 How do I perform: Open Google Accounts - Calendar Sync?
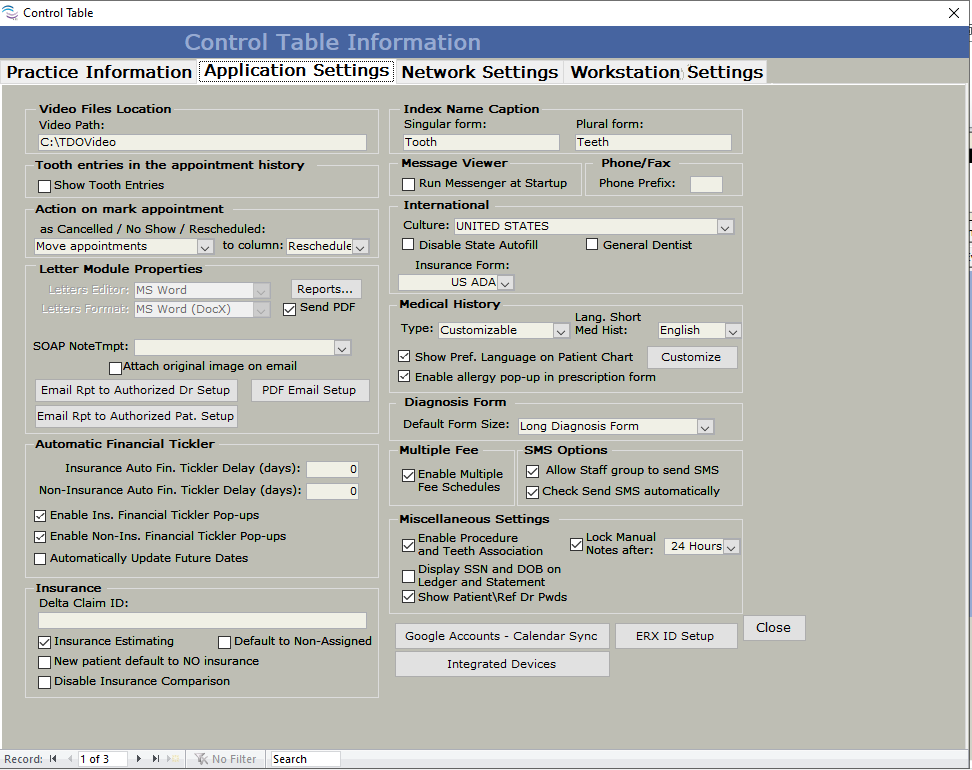pyautogui.click(x=501, y=636)
